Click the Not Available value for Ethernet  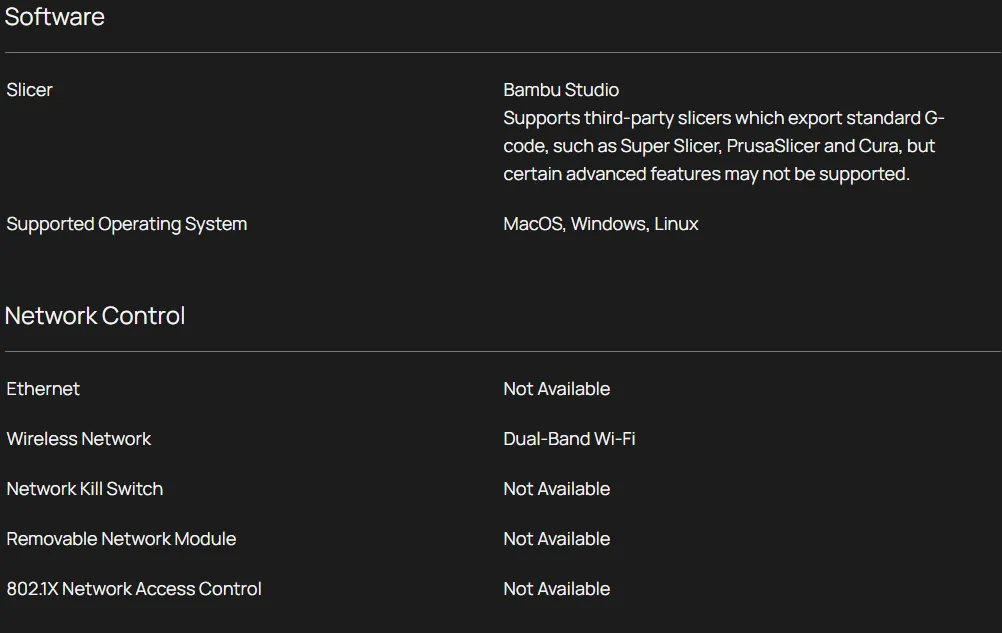coord(557,389)
